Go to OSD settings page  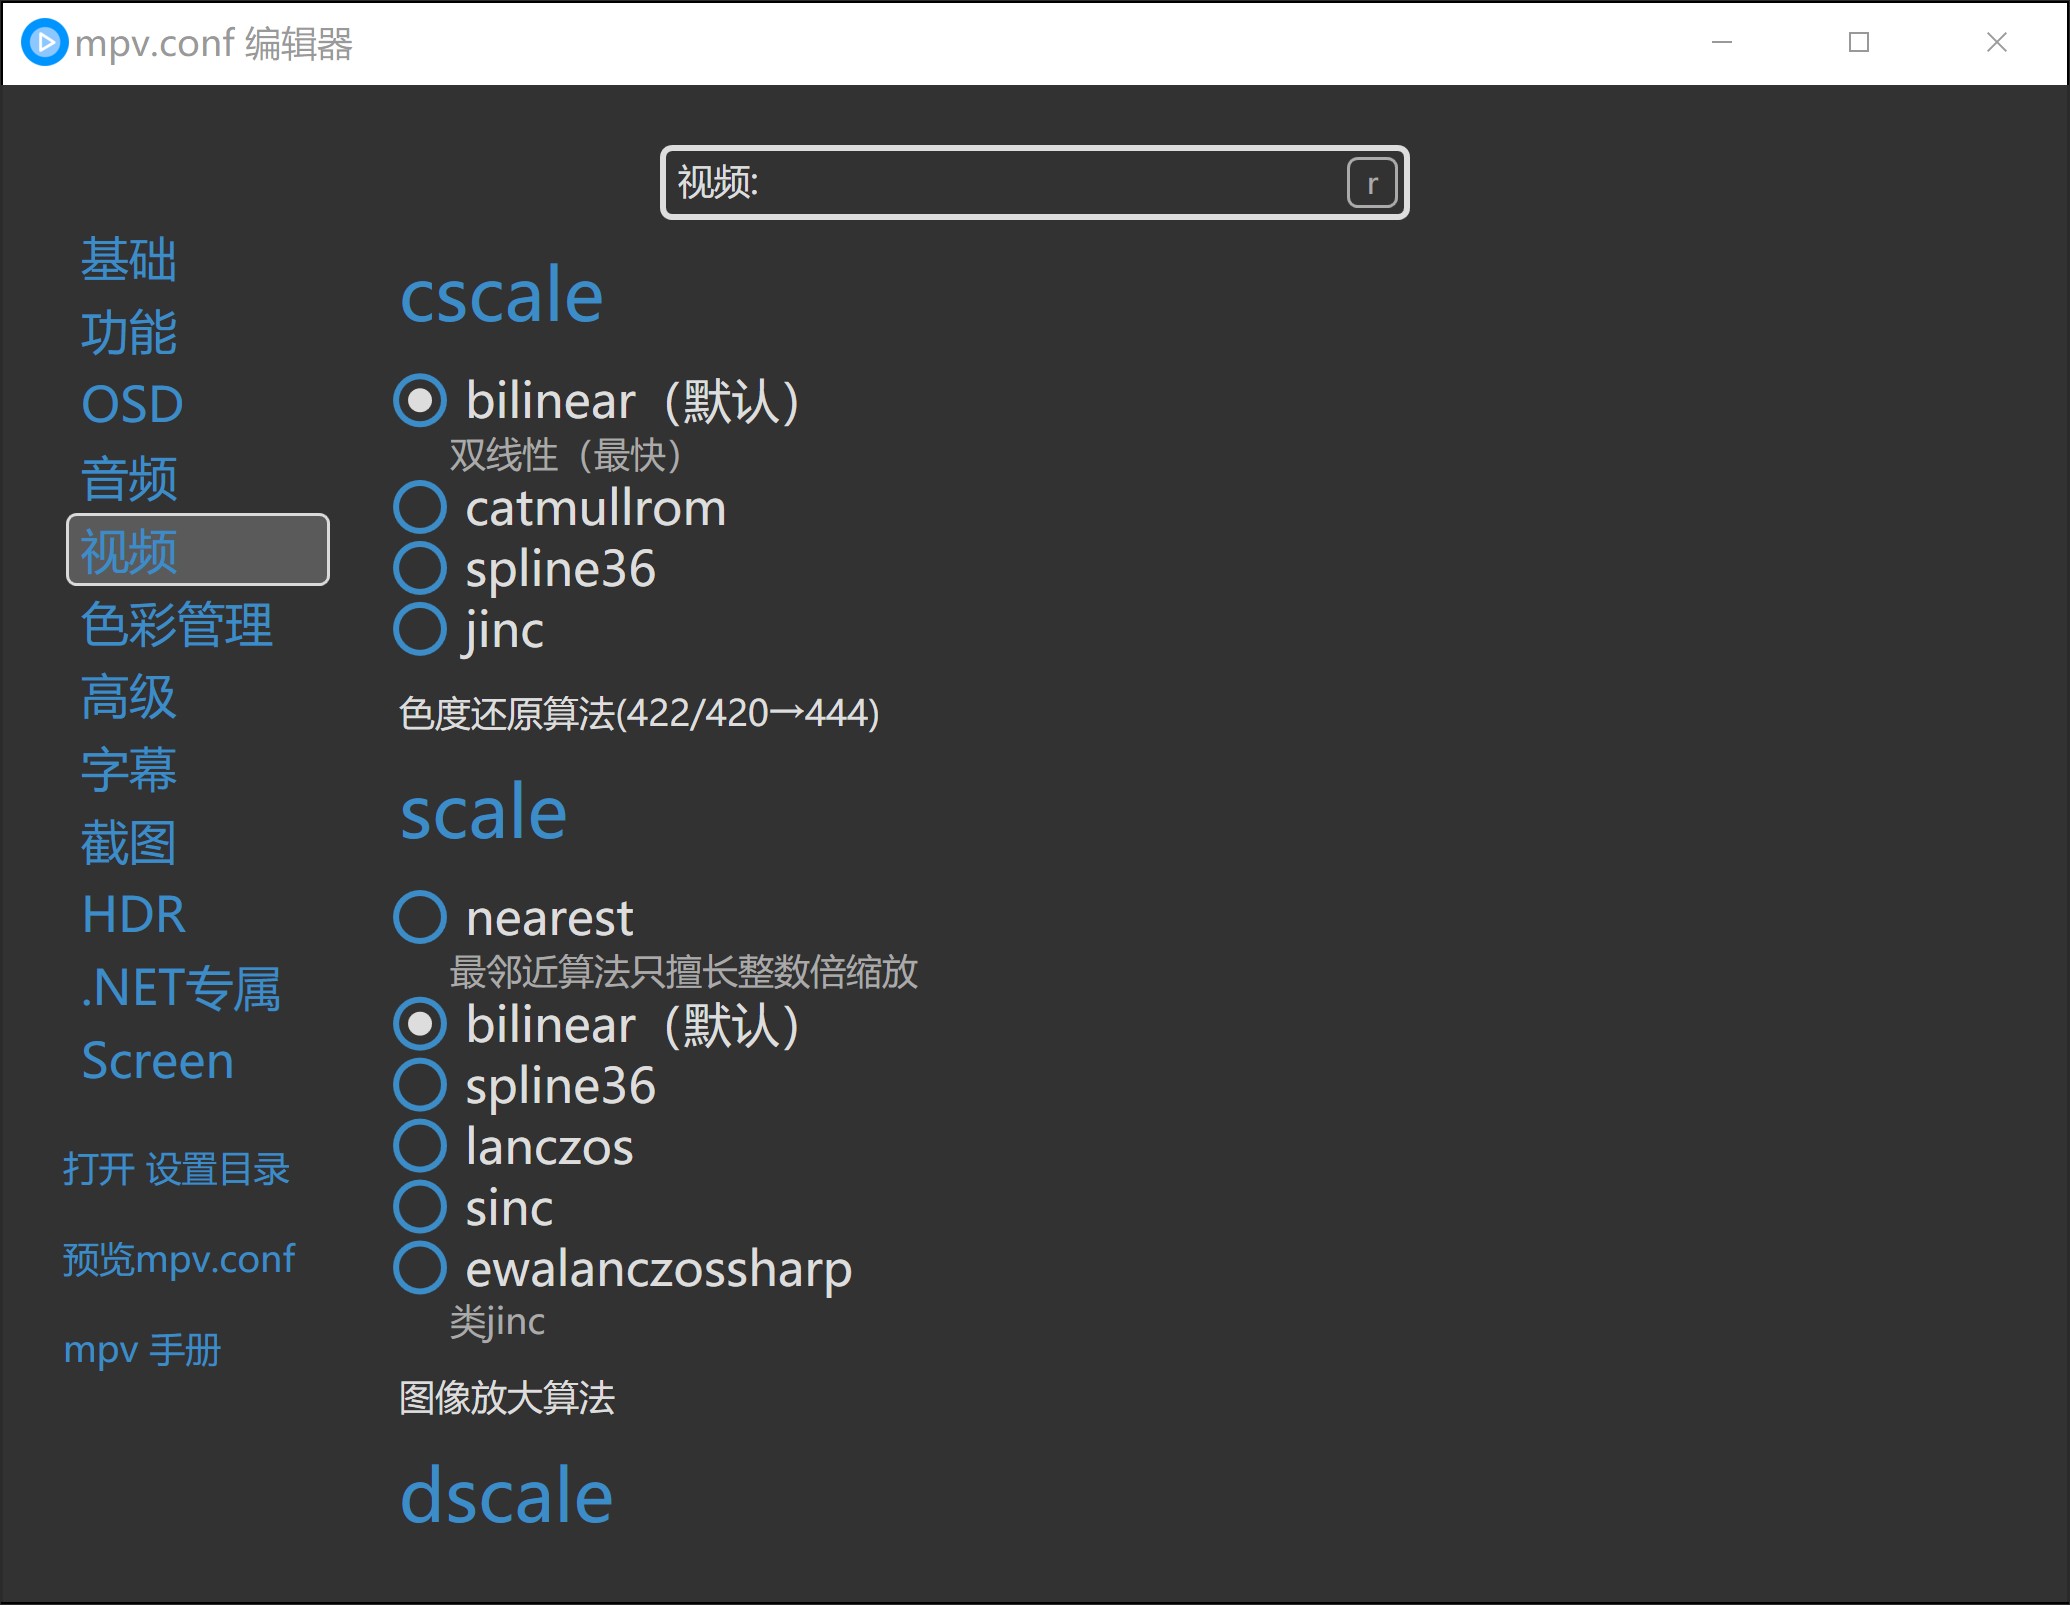click(132, 405)
